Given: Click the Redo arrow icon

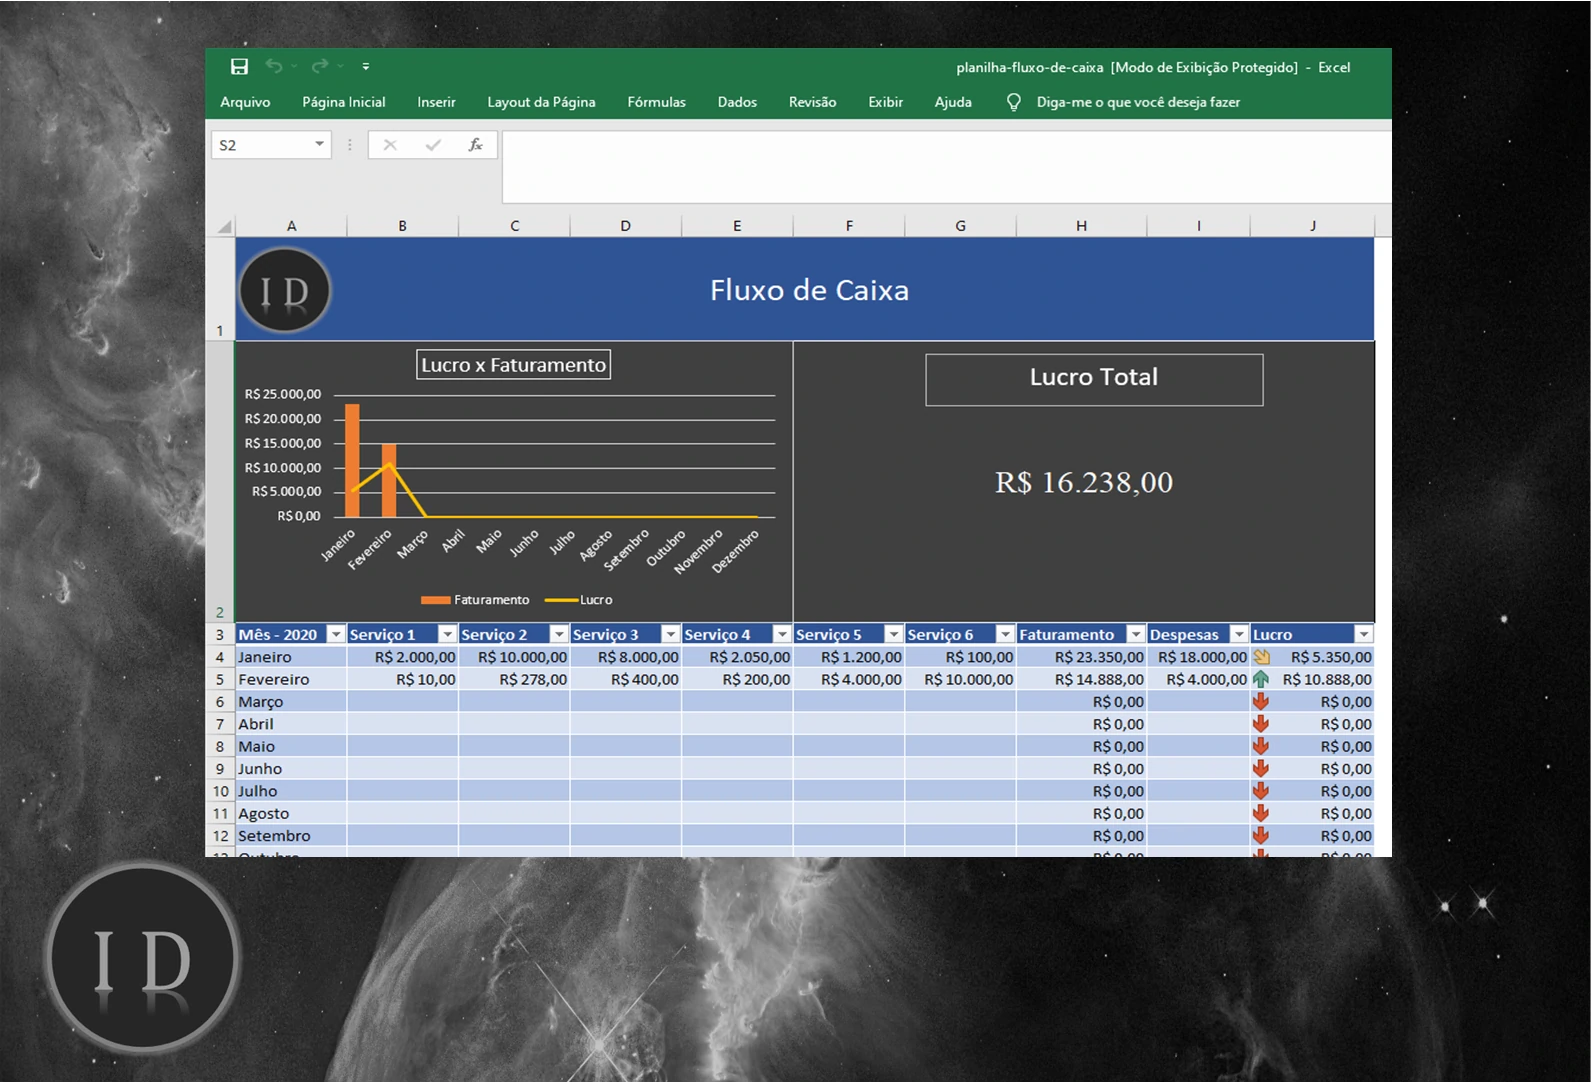Looking at the screenshot, I should point(319,67).
